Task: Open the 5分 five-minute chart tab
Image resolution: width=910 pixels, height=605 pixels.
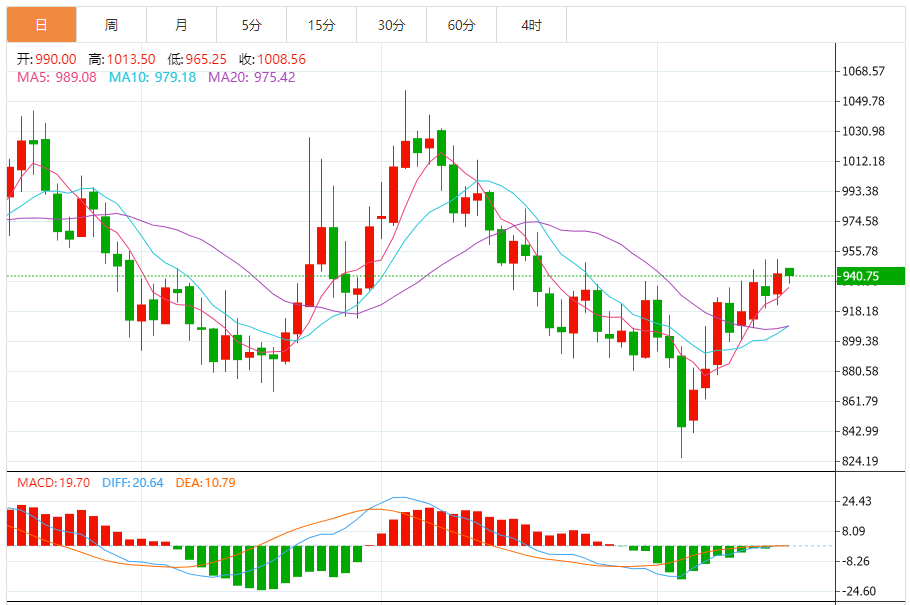Action: (x=251, y=25)
